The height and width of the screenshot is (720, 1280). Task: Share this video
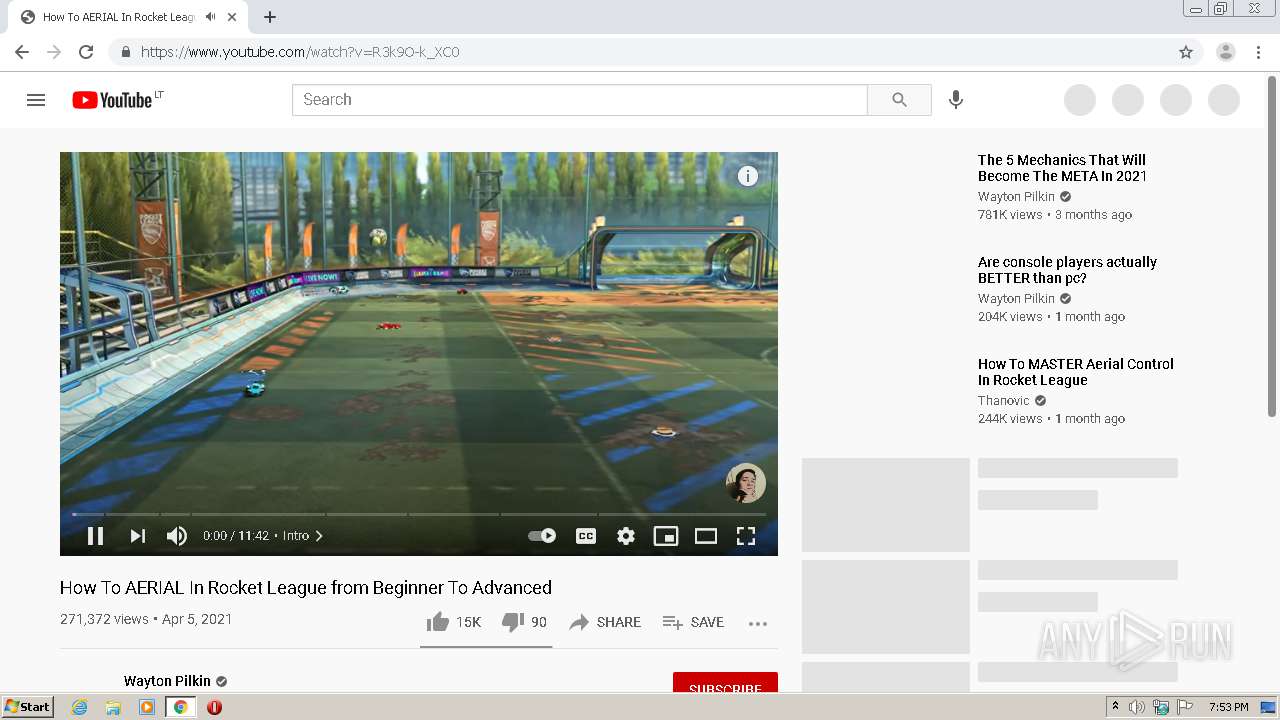tap(605, 622)
